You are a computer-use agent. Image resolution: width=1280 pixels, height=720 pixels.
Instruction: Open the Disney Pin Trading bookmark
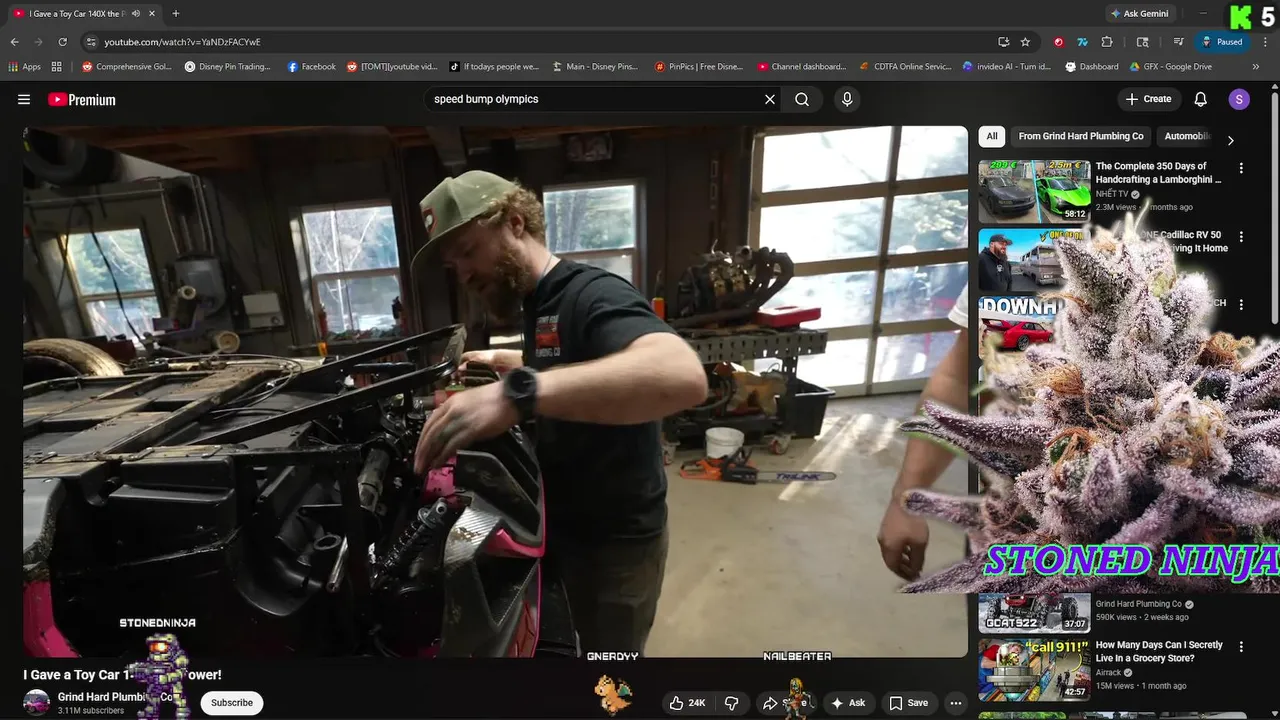pos(228,67)
